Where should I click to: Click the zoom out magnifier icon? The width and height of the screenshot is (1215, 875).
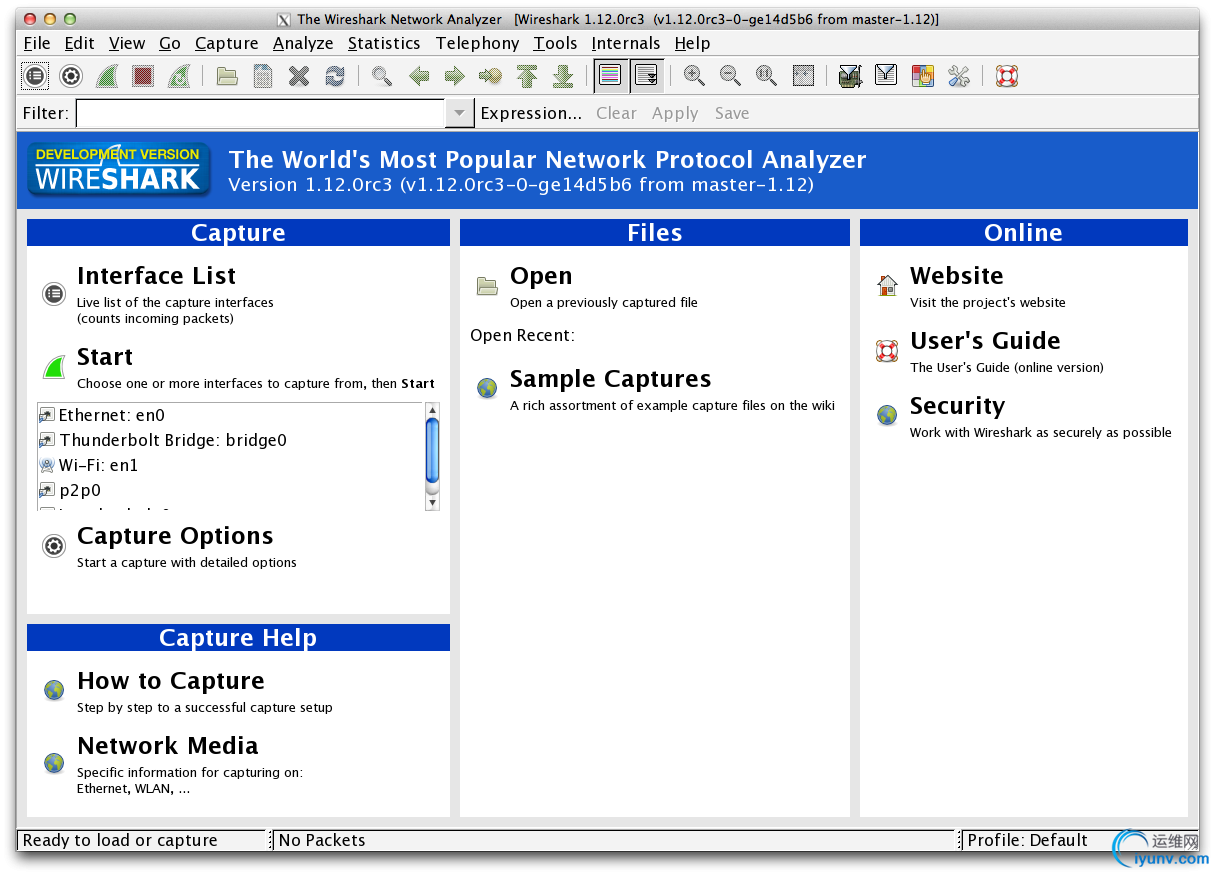click(730, 76)
